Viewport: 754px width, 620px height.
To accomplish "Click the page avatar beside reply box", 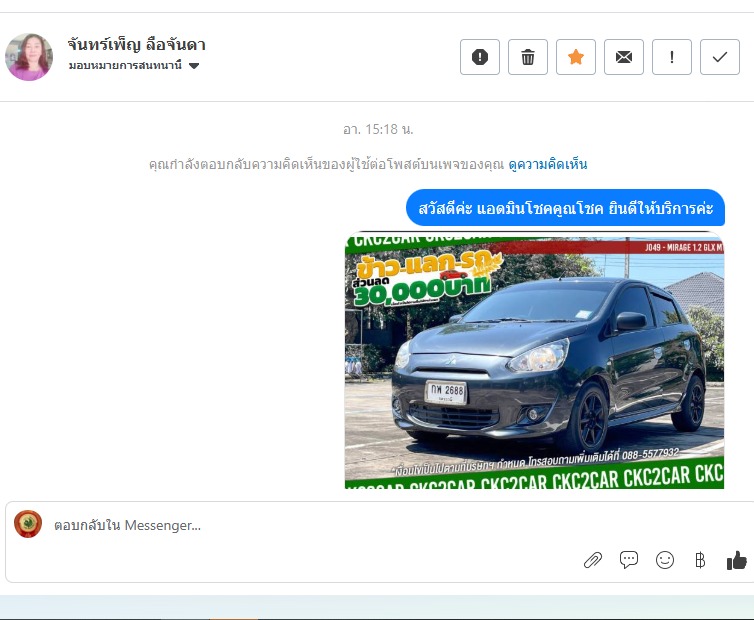I will (28, 524).
